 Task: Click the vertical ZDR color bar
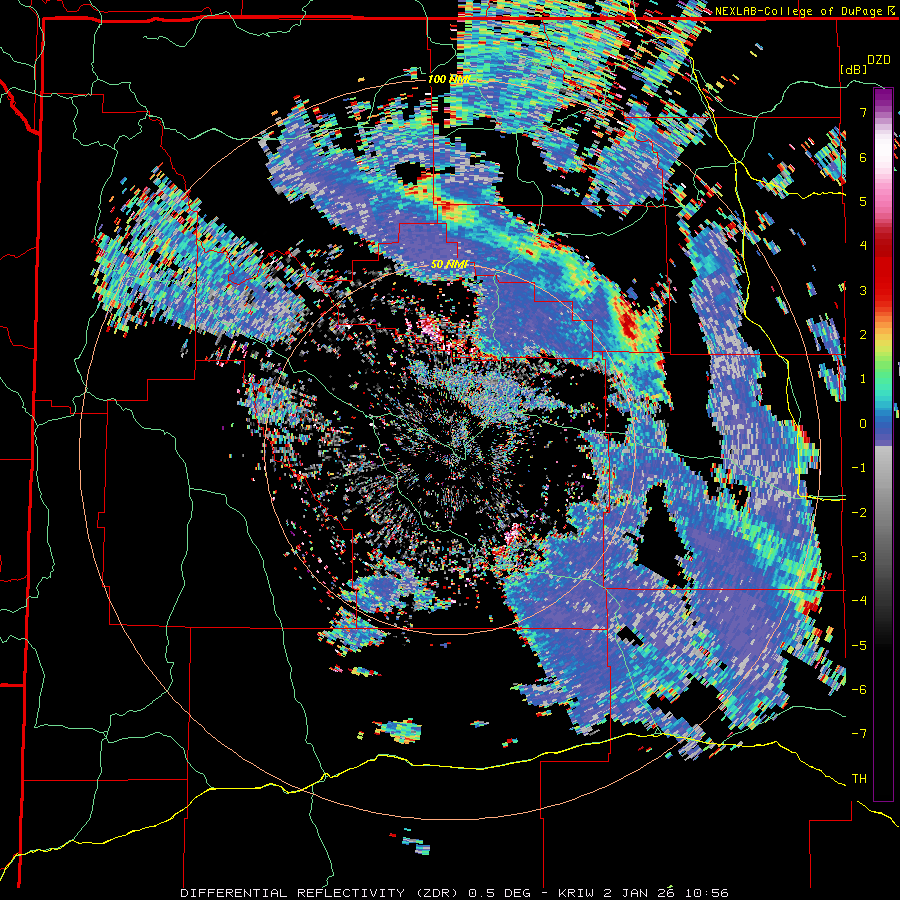883,444
